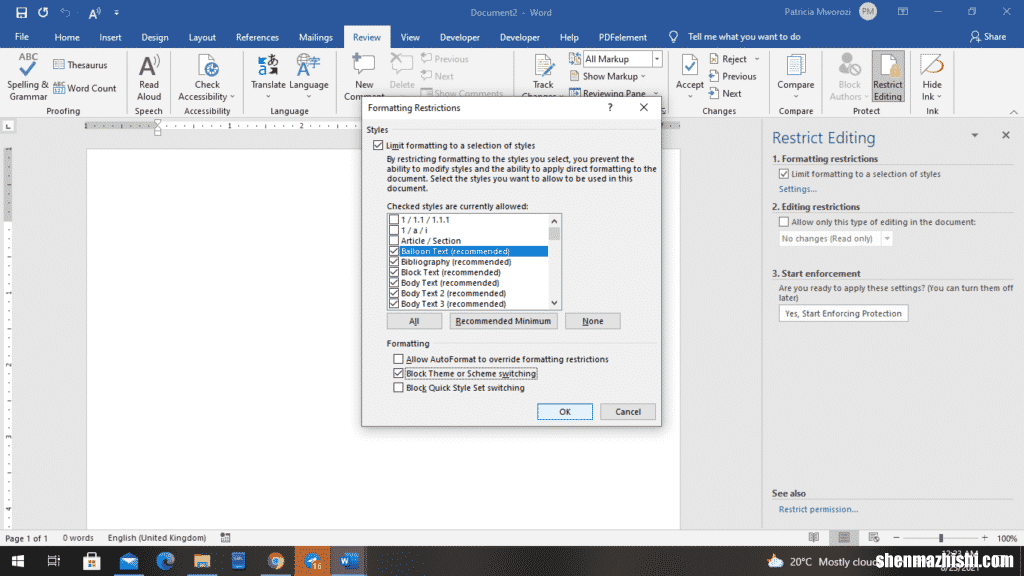The height and width of the screenshot is (576, 1024).
Task: Uncheck Bibliography (recommended) style
Action: pos(394,262)
